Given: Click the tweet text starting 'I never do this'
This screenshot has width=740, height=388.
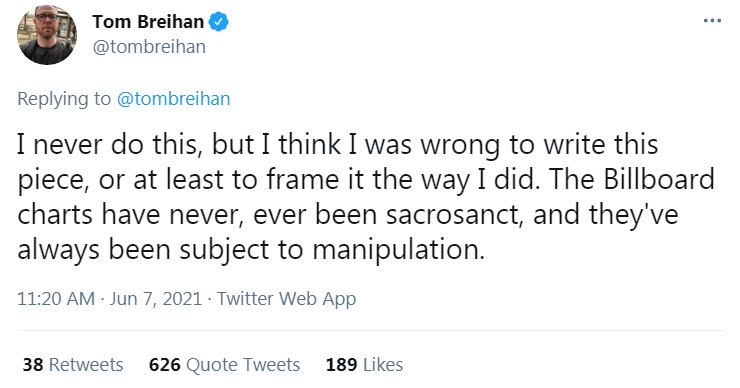Looking at the screenshot, I should [x=366, y=197].
